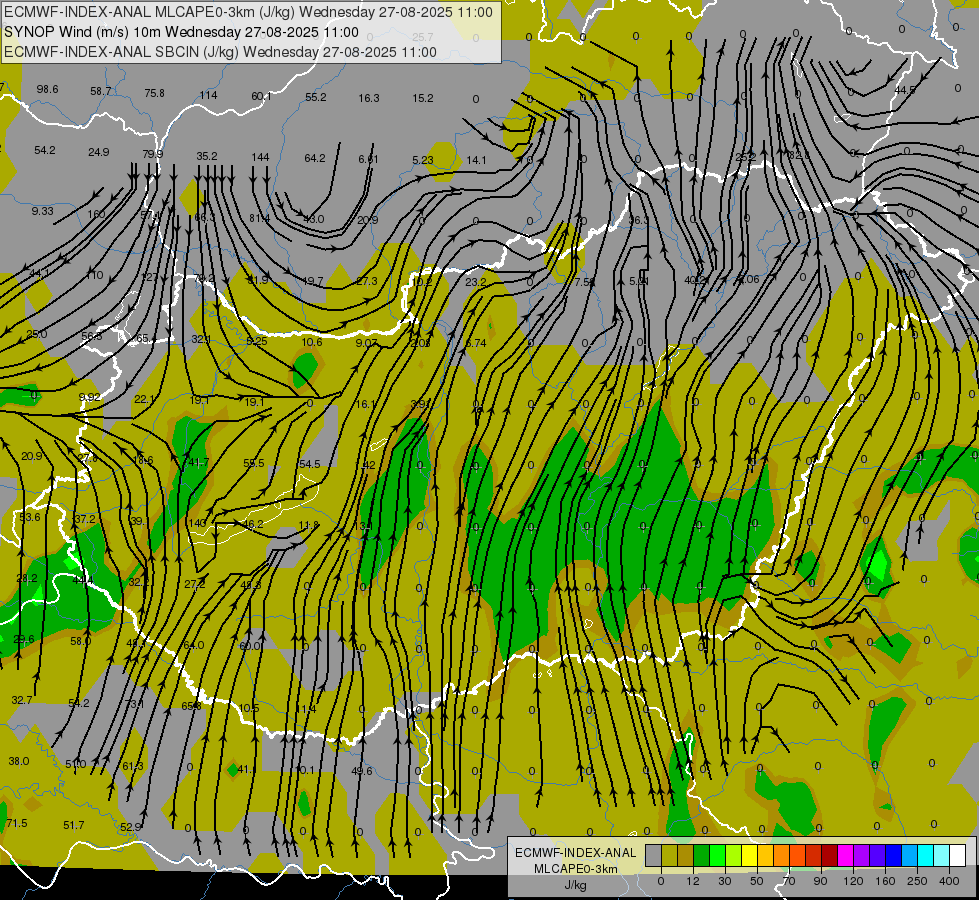Click the legend tick label 160
The width and height of the screenshot is (979, 900).
click(885, 881)
